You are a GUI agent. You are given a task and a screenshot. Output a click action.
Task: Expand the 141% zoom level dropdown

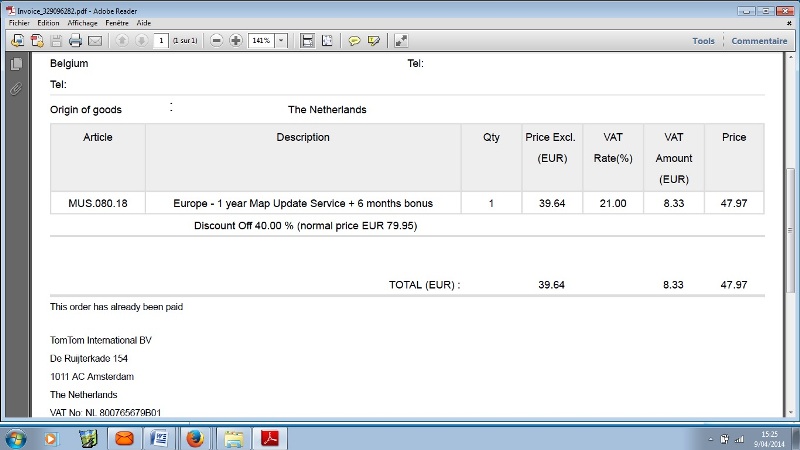281,41
